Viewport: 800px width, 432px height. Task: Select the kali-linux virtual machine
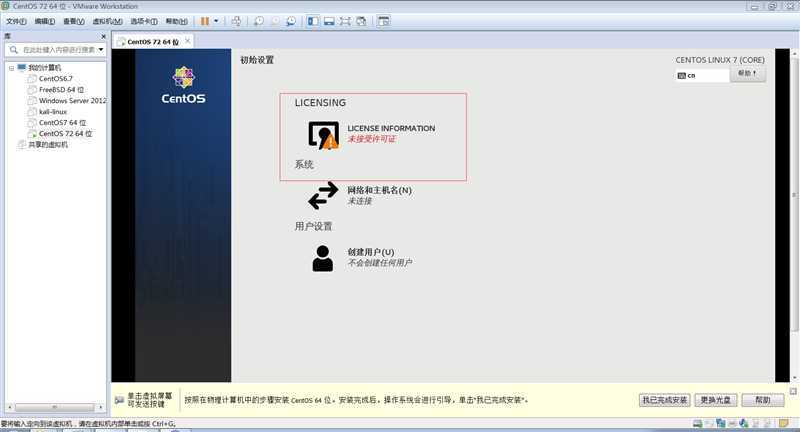coord(53,112)
